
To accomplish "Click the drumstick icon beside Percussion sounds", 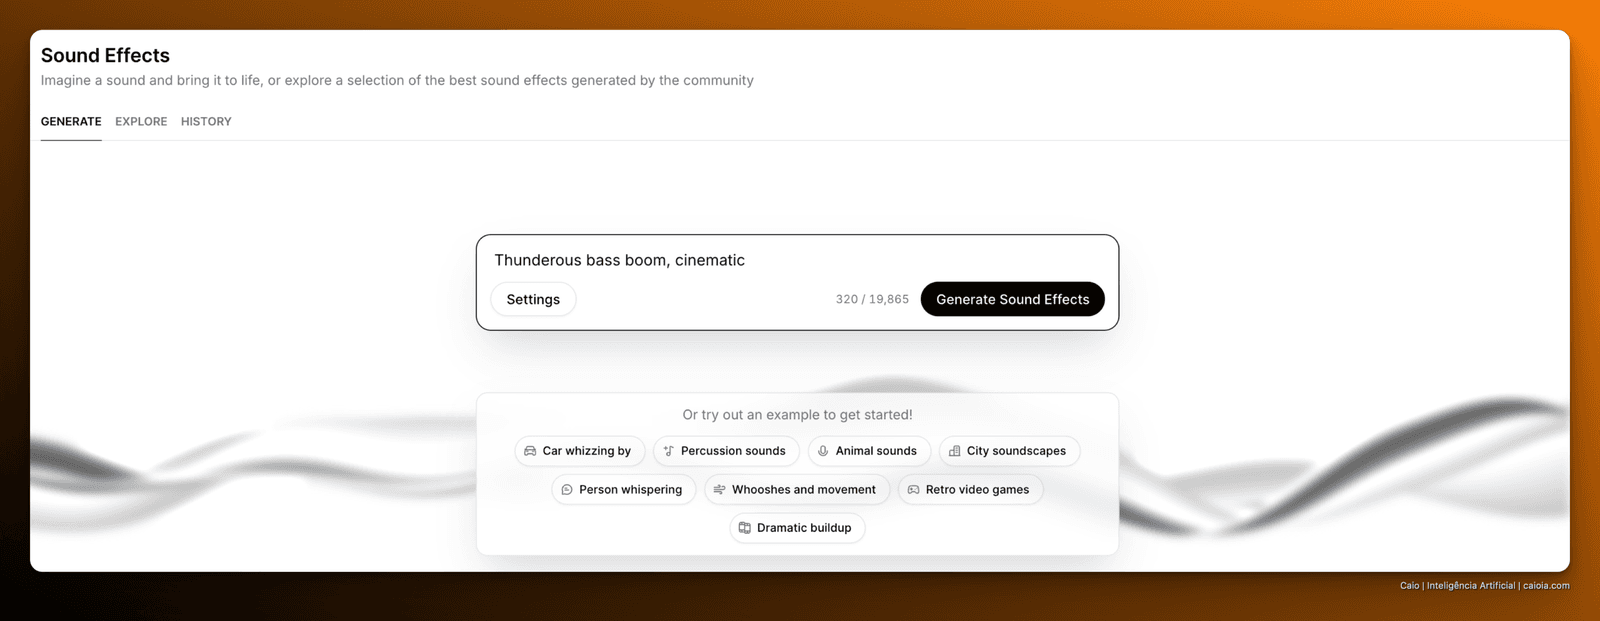I will 669,451.
